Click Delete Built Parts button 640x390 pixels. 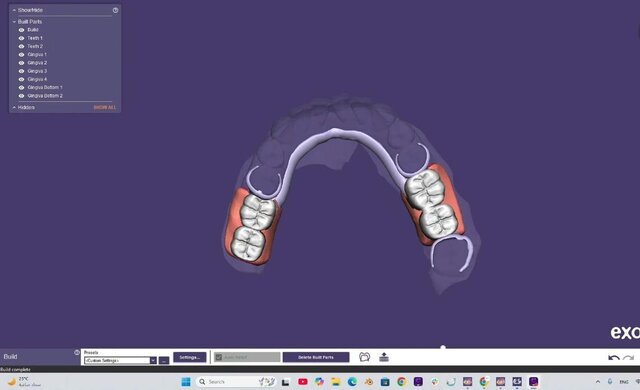coord(316,357)
